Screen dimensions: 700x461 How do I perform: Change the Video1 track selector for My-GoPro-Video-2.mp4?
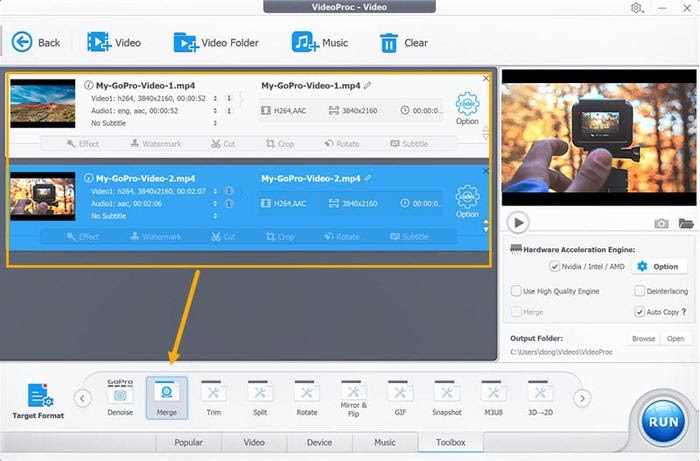point(215,191)
